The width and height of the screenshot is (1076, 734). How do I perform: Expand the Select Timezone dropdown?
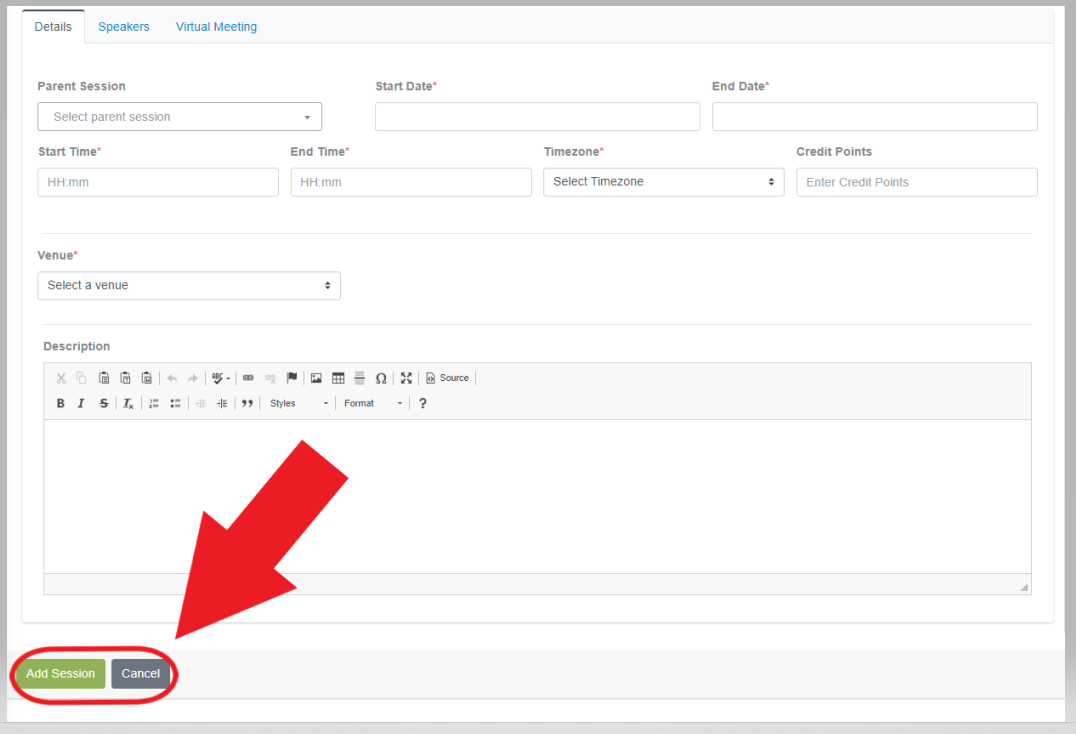(663, 182)
